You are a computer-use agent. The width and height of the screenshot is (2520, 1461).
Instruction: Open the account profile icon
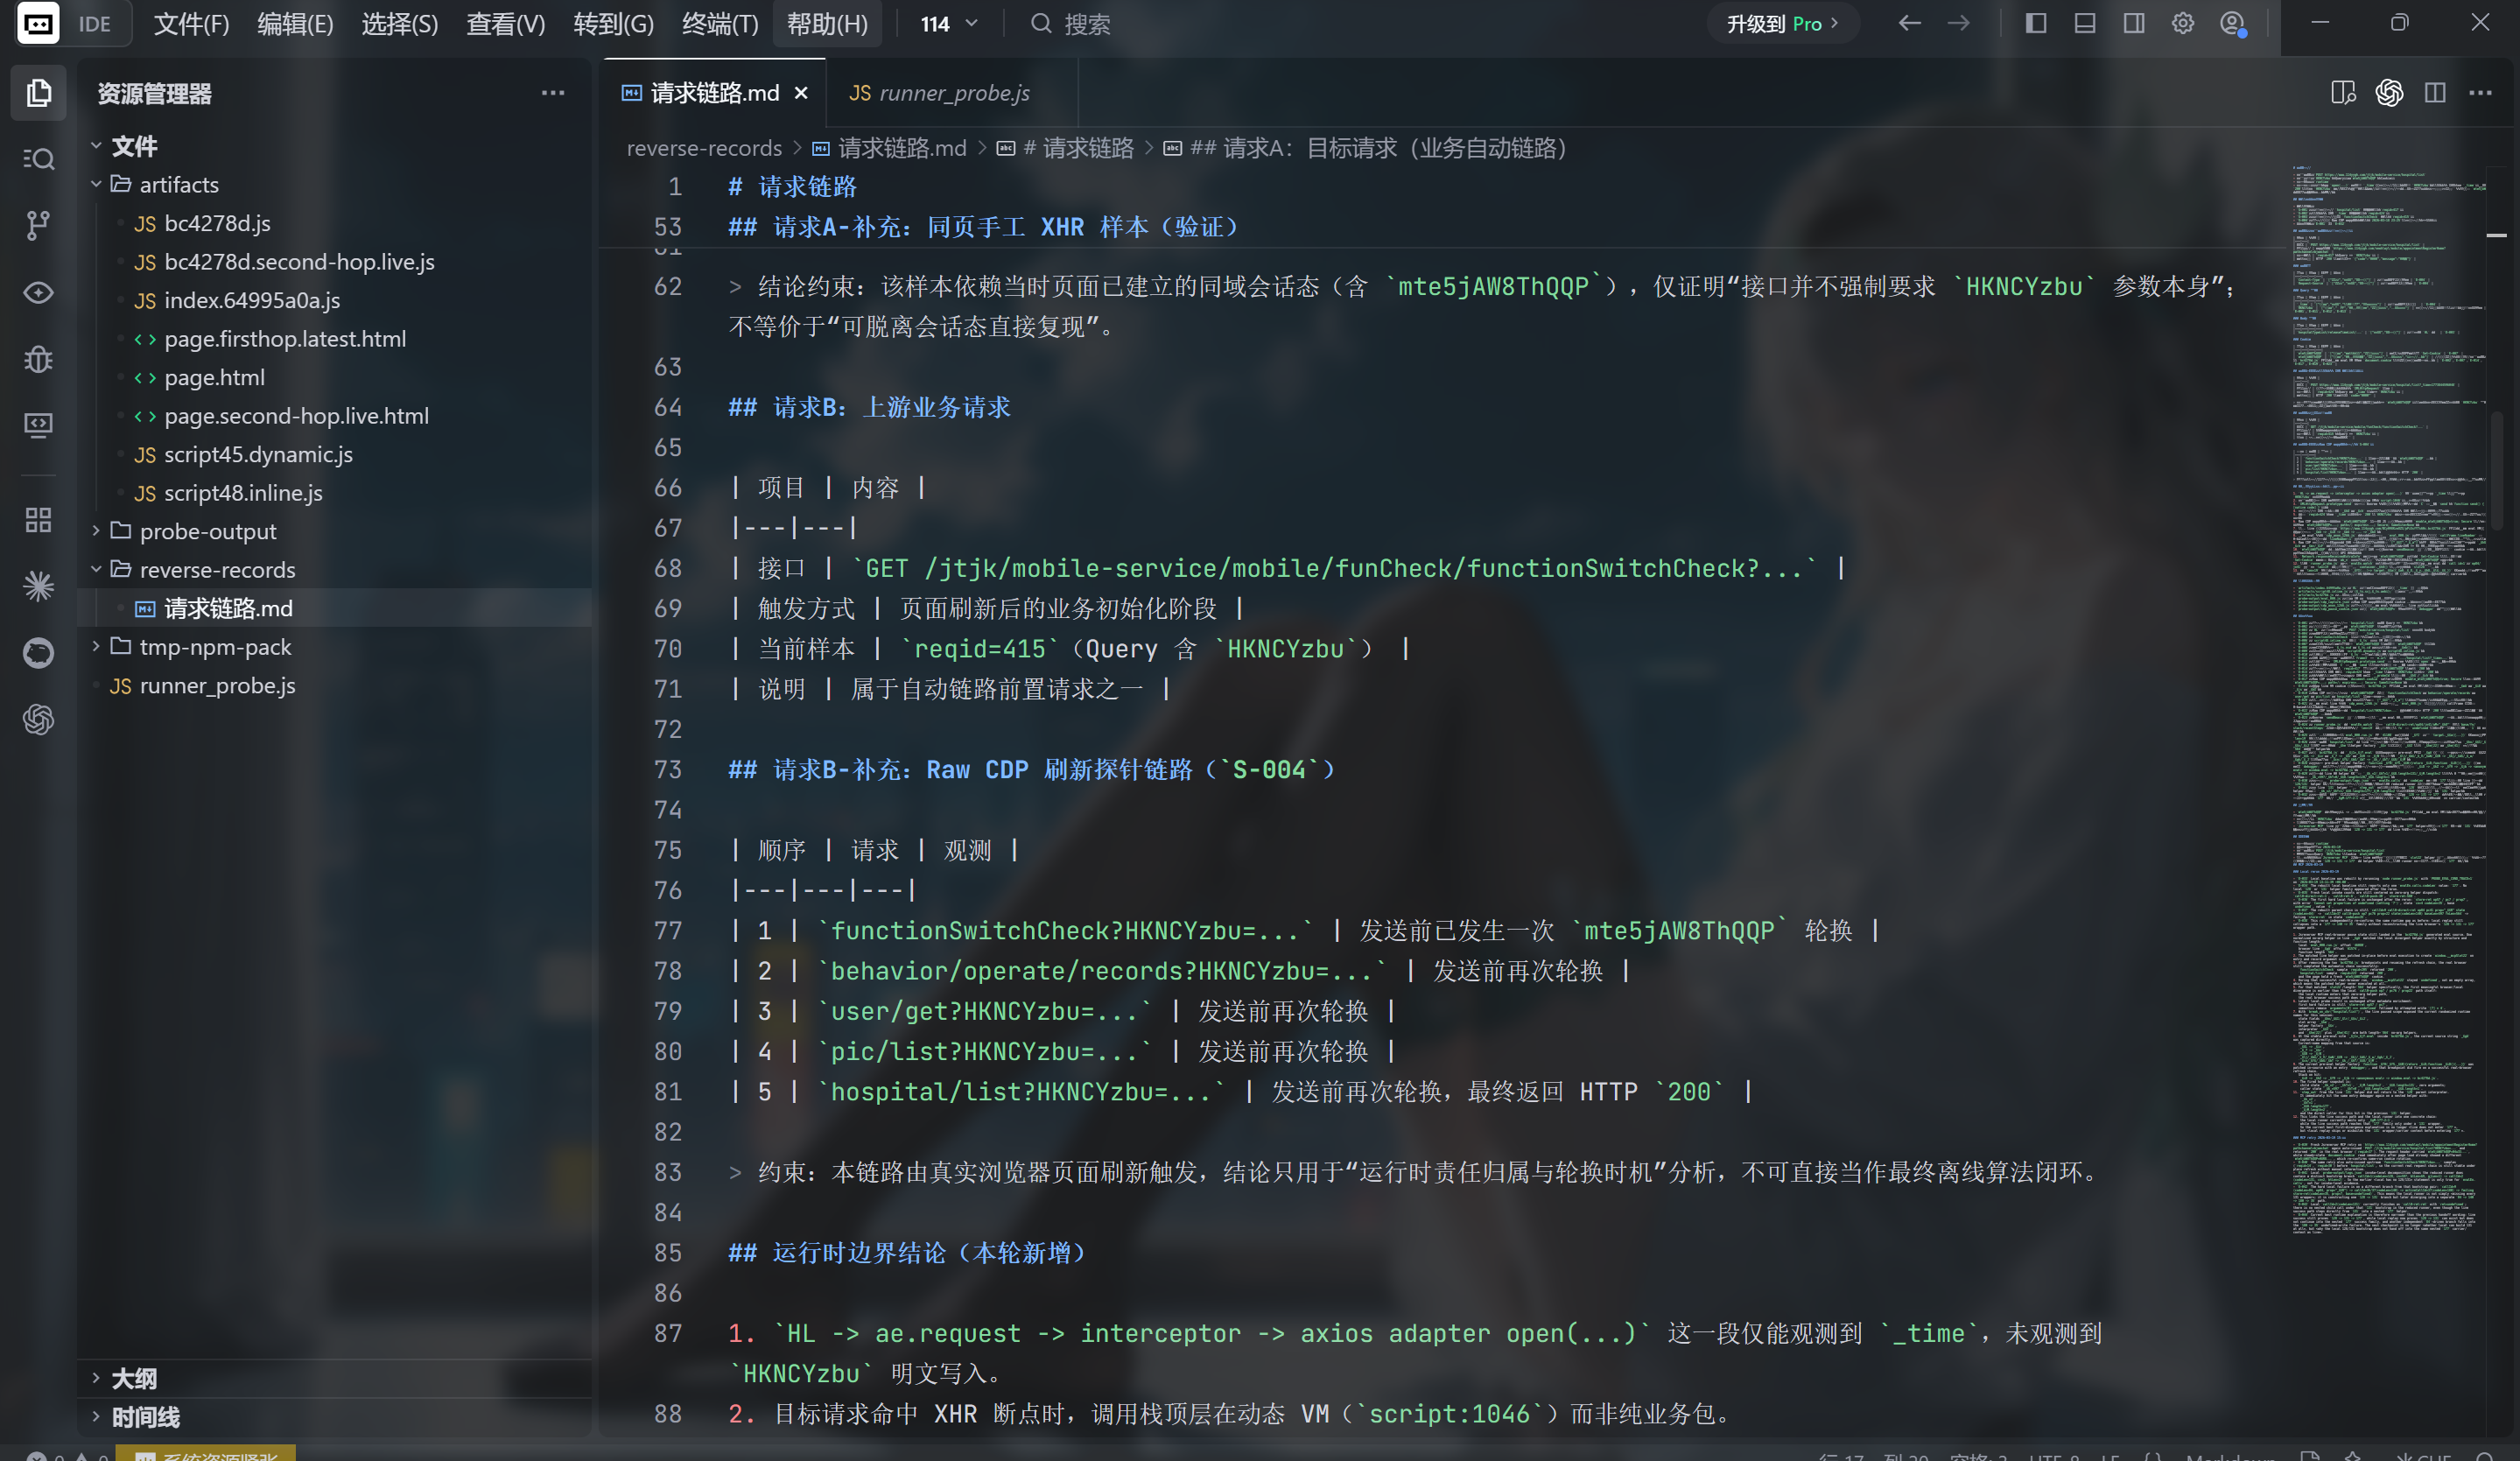2232,23
